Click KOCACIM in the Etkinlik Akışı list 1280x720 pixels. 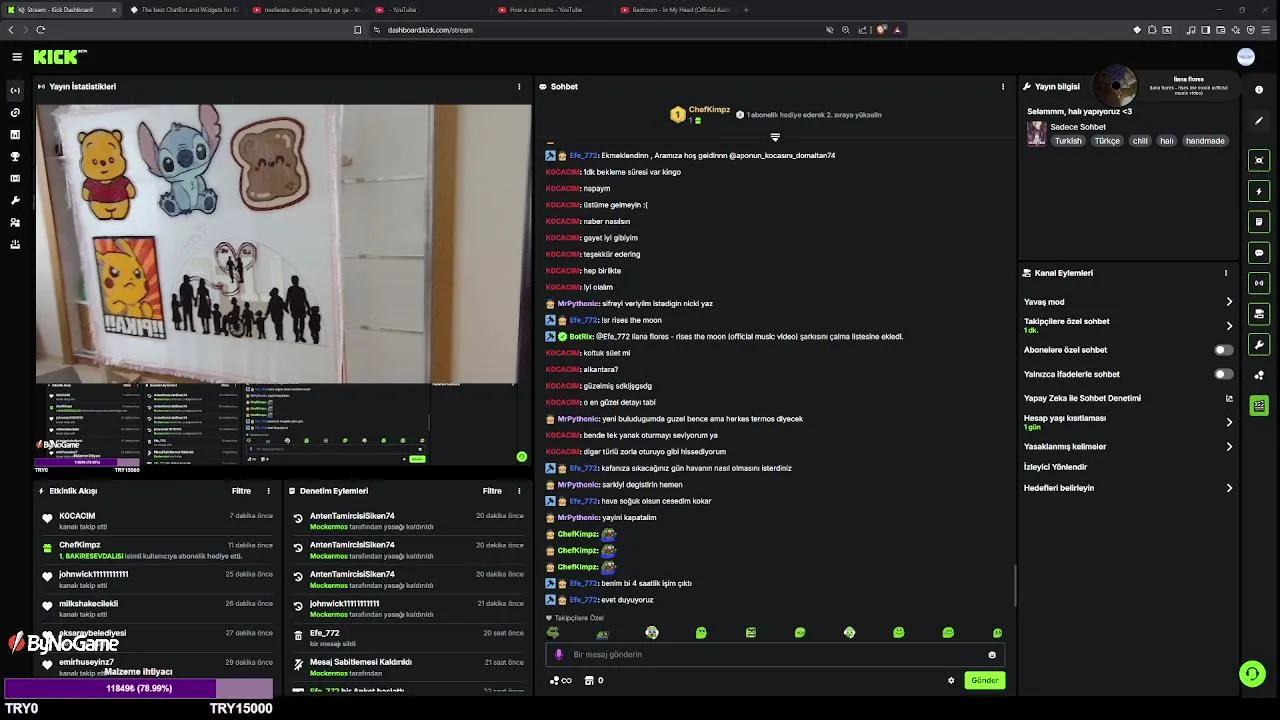[77, 516]
